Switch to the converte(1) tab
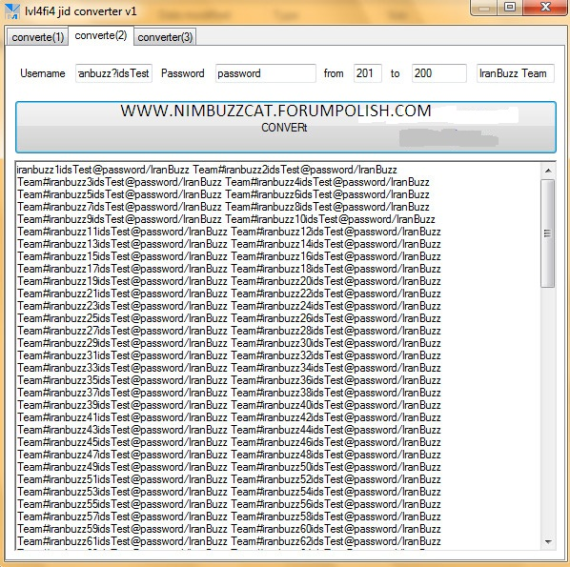Screen dimensions: 570x567 pos(37,37)
